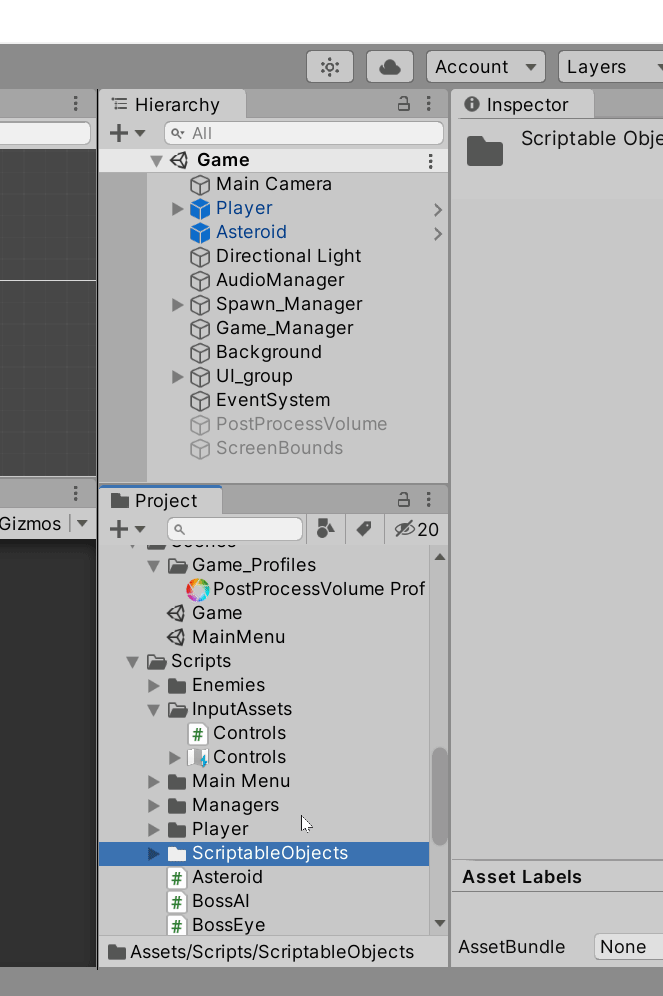The image size is (663, 996).
Task: Collapse the Scripts folder
Action: [132, 662]
